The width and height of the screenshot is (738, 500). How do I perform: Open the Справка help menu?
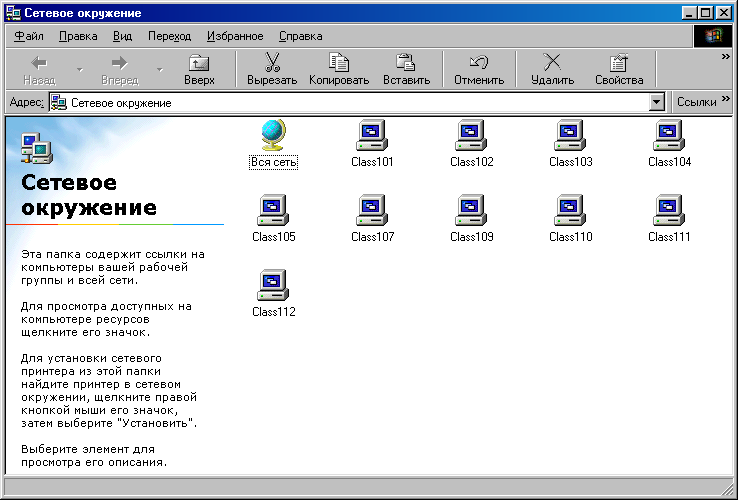point(300,36)
